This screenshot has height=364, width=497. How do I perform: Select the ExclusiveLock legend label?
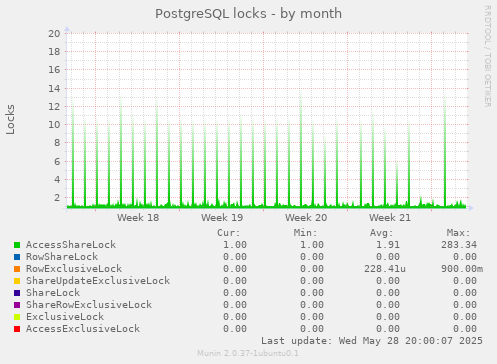(x=65, y=317)
